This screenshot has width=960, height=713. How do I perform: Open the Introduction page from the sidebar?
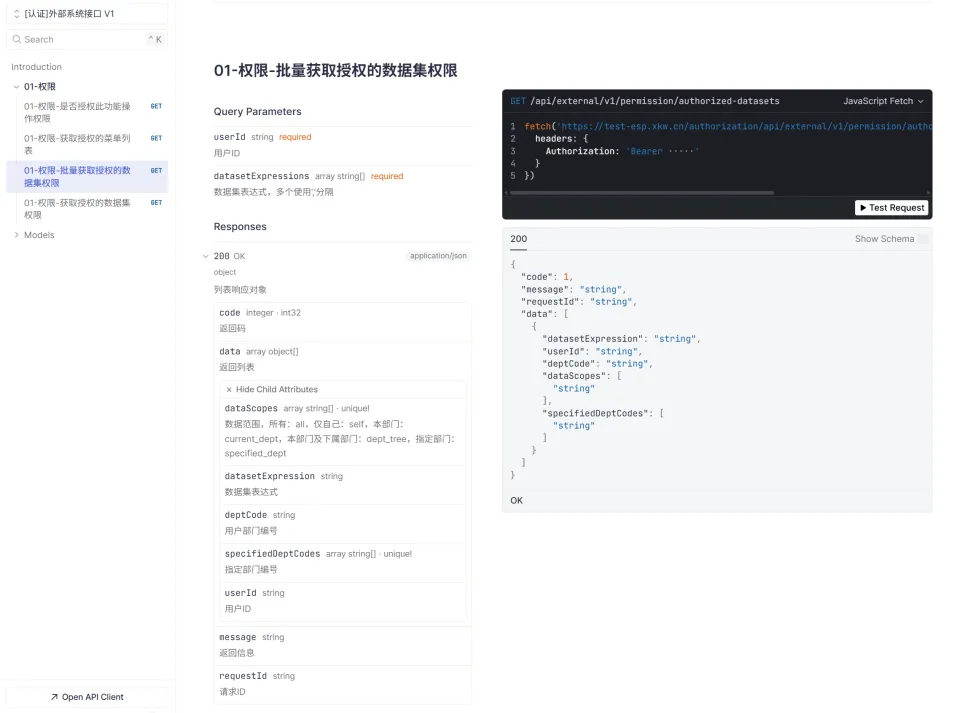(x=36, y=66)
